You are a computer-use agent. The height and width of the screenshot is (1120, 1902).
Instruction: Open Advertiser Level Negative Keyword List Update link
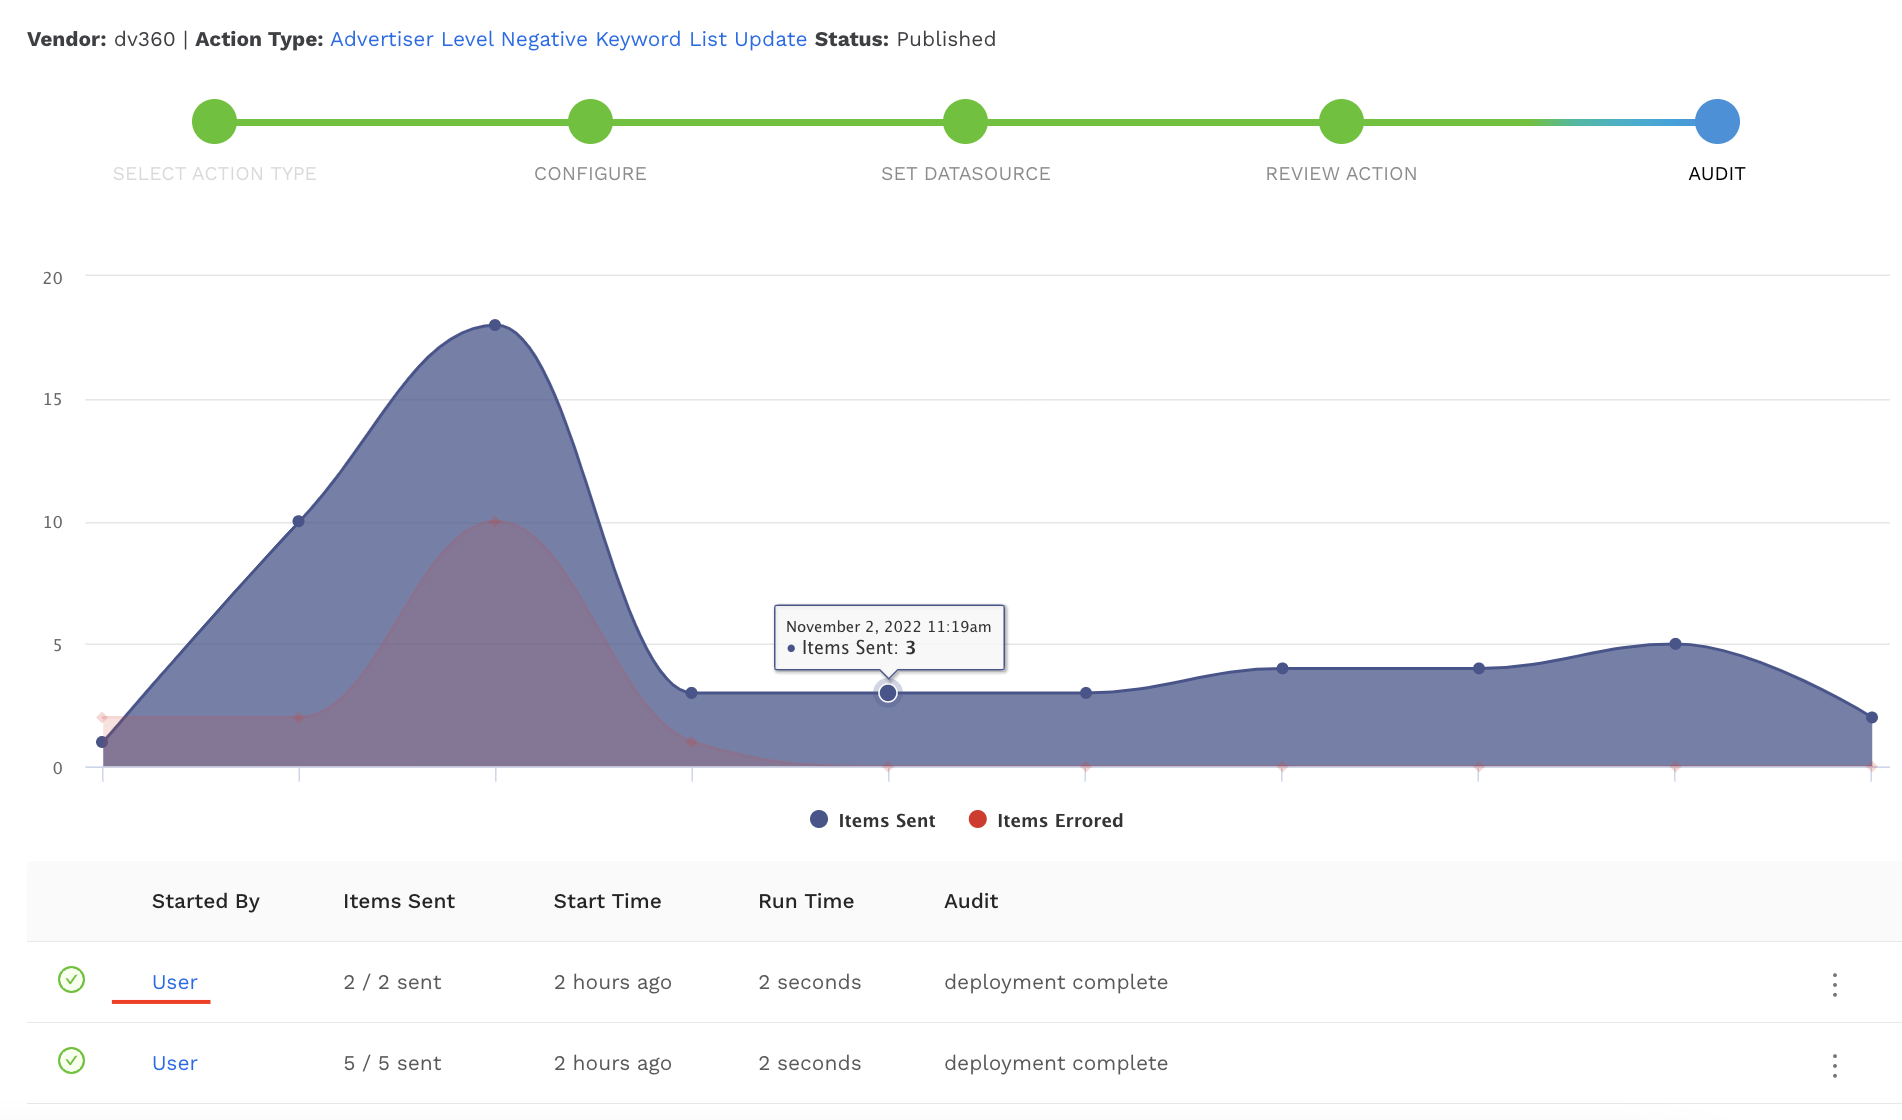click(x=568, y=39)
